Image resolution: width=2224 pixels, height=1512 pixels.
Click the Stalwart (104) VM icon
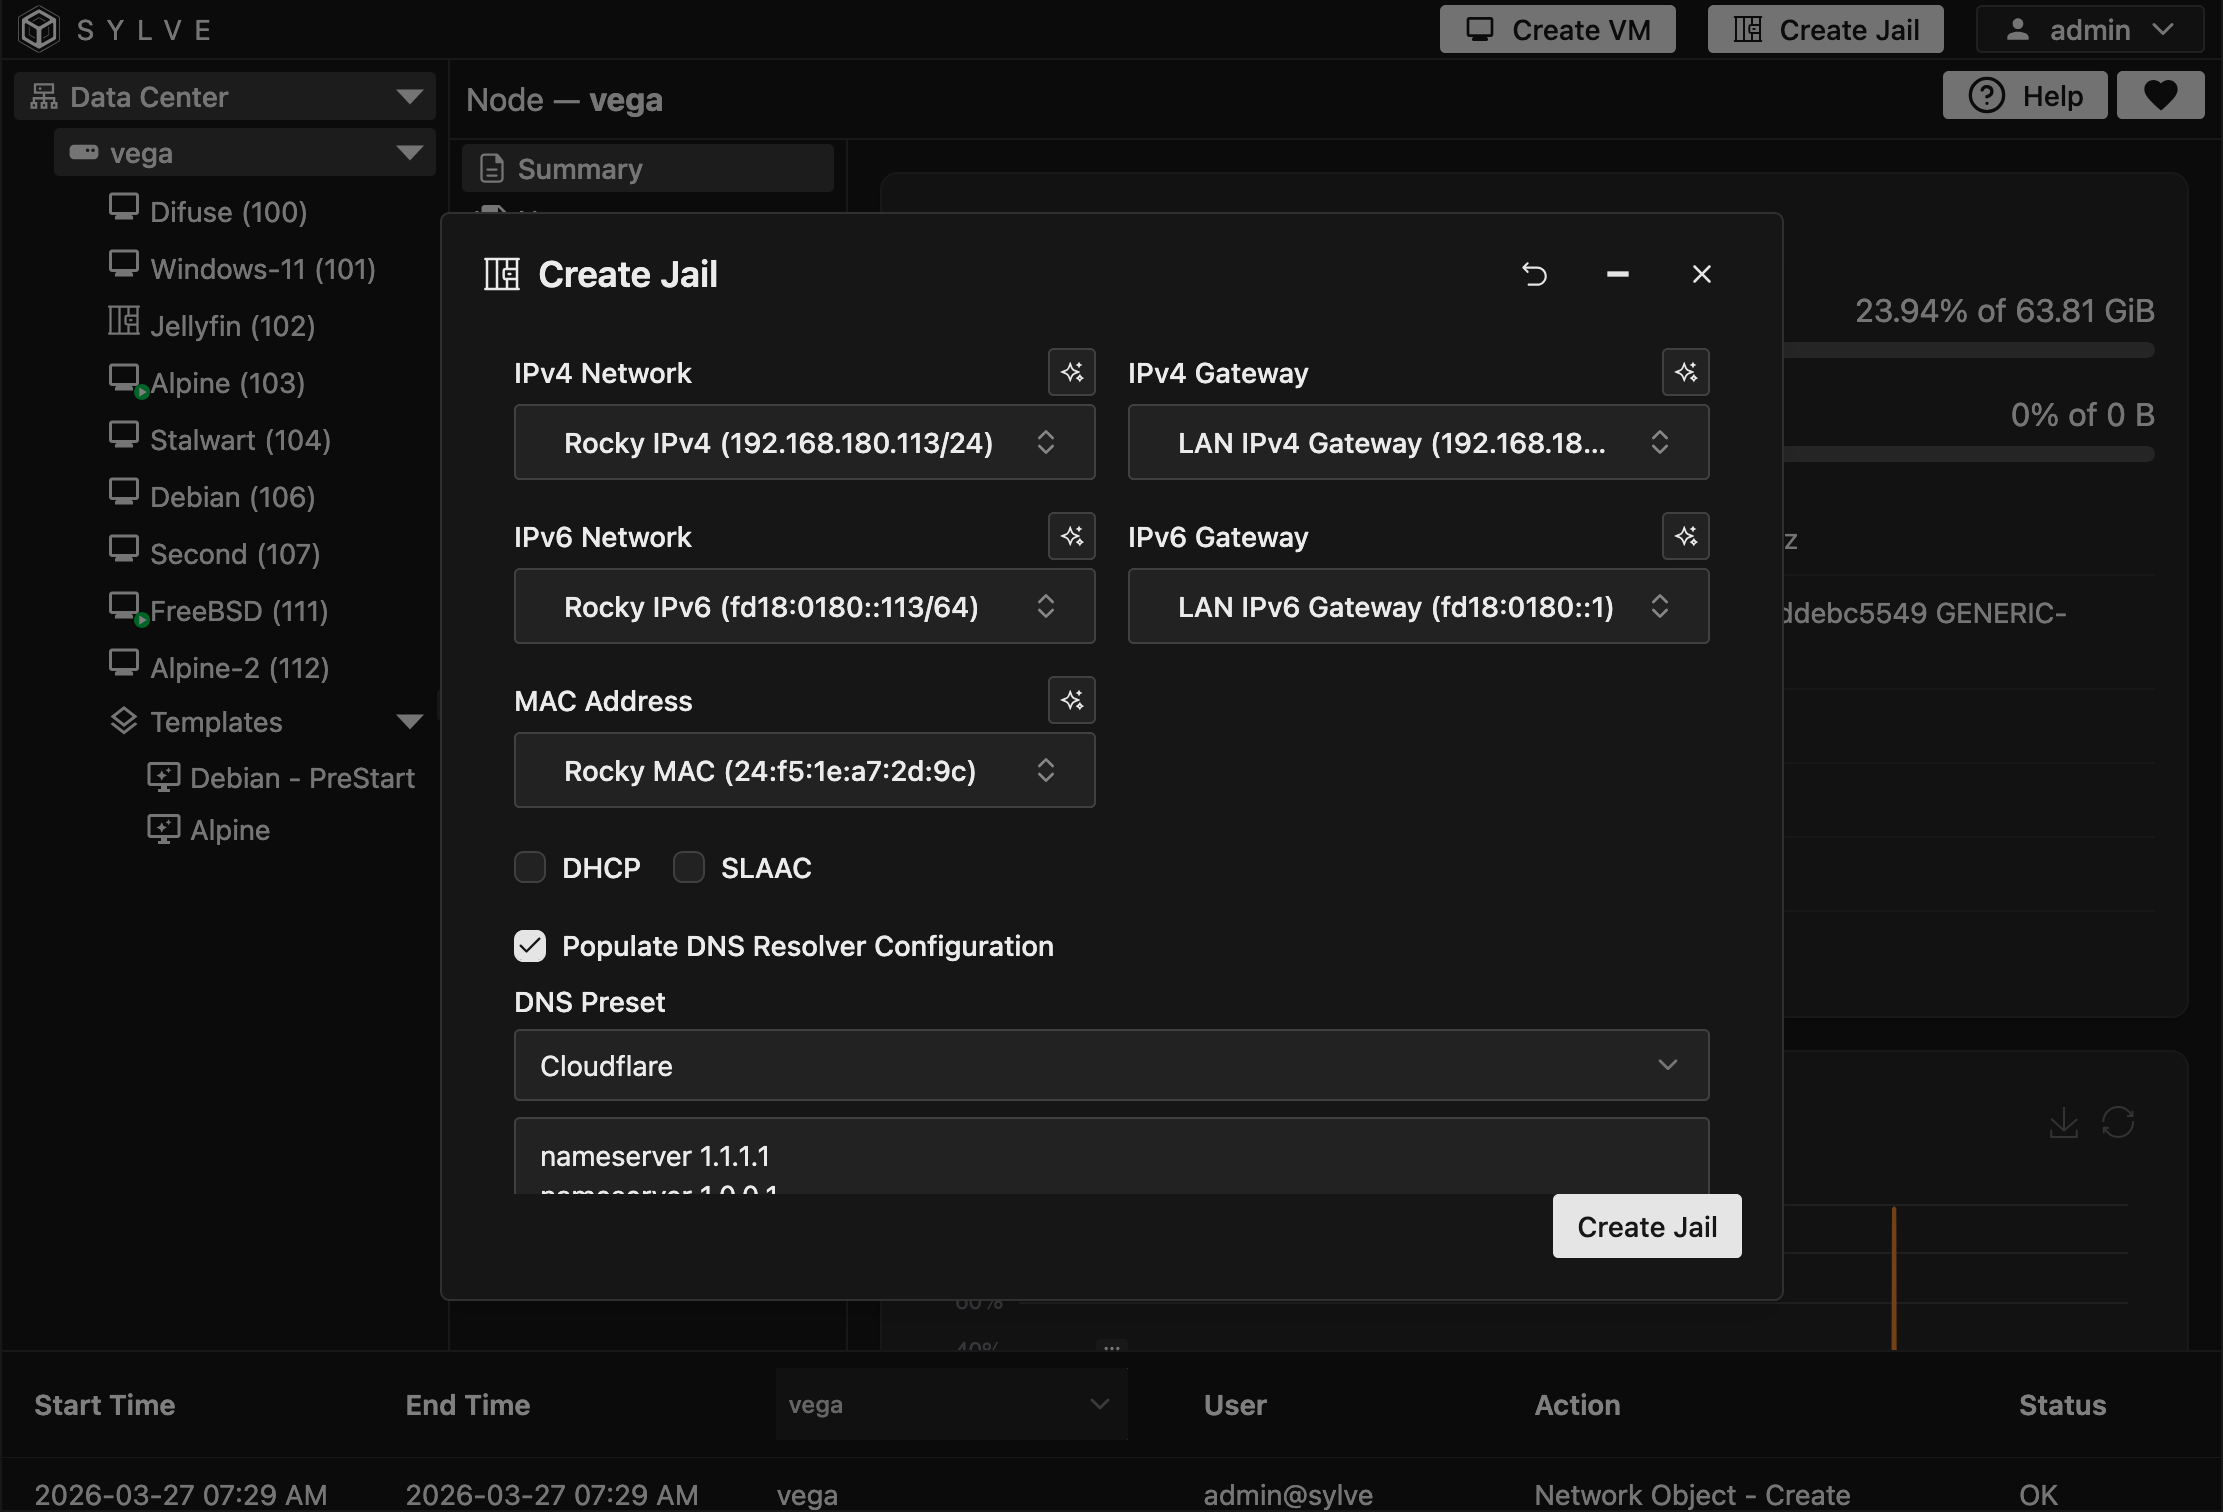pos(124,435)
